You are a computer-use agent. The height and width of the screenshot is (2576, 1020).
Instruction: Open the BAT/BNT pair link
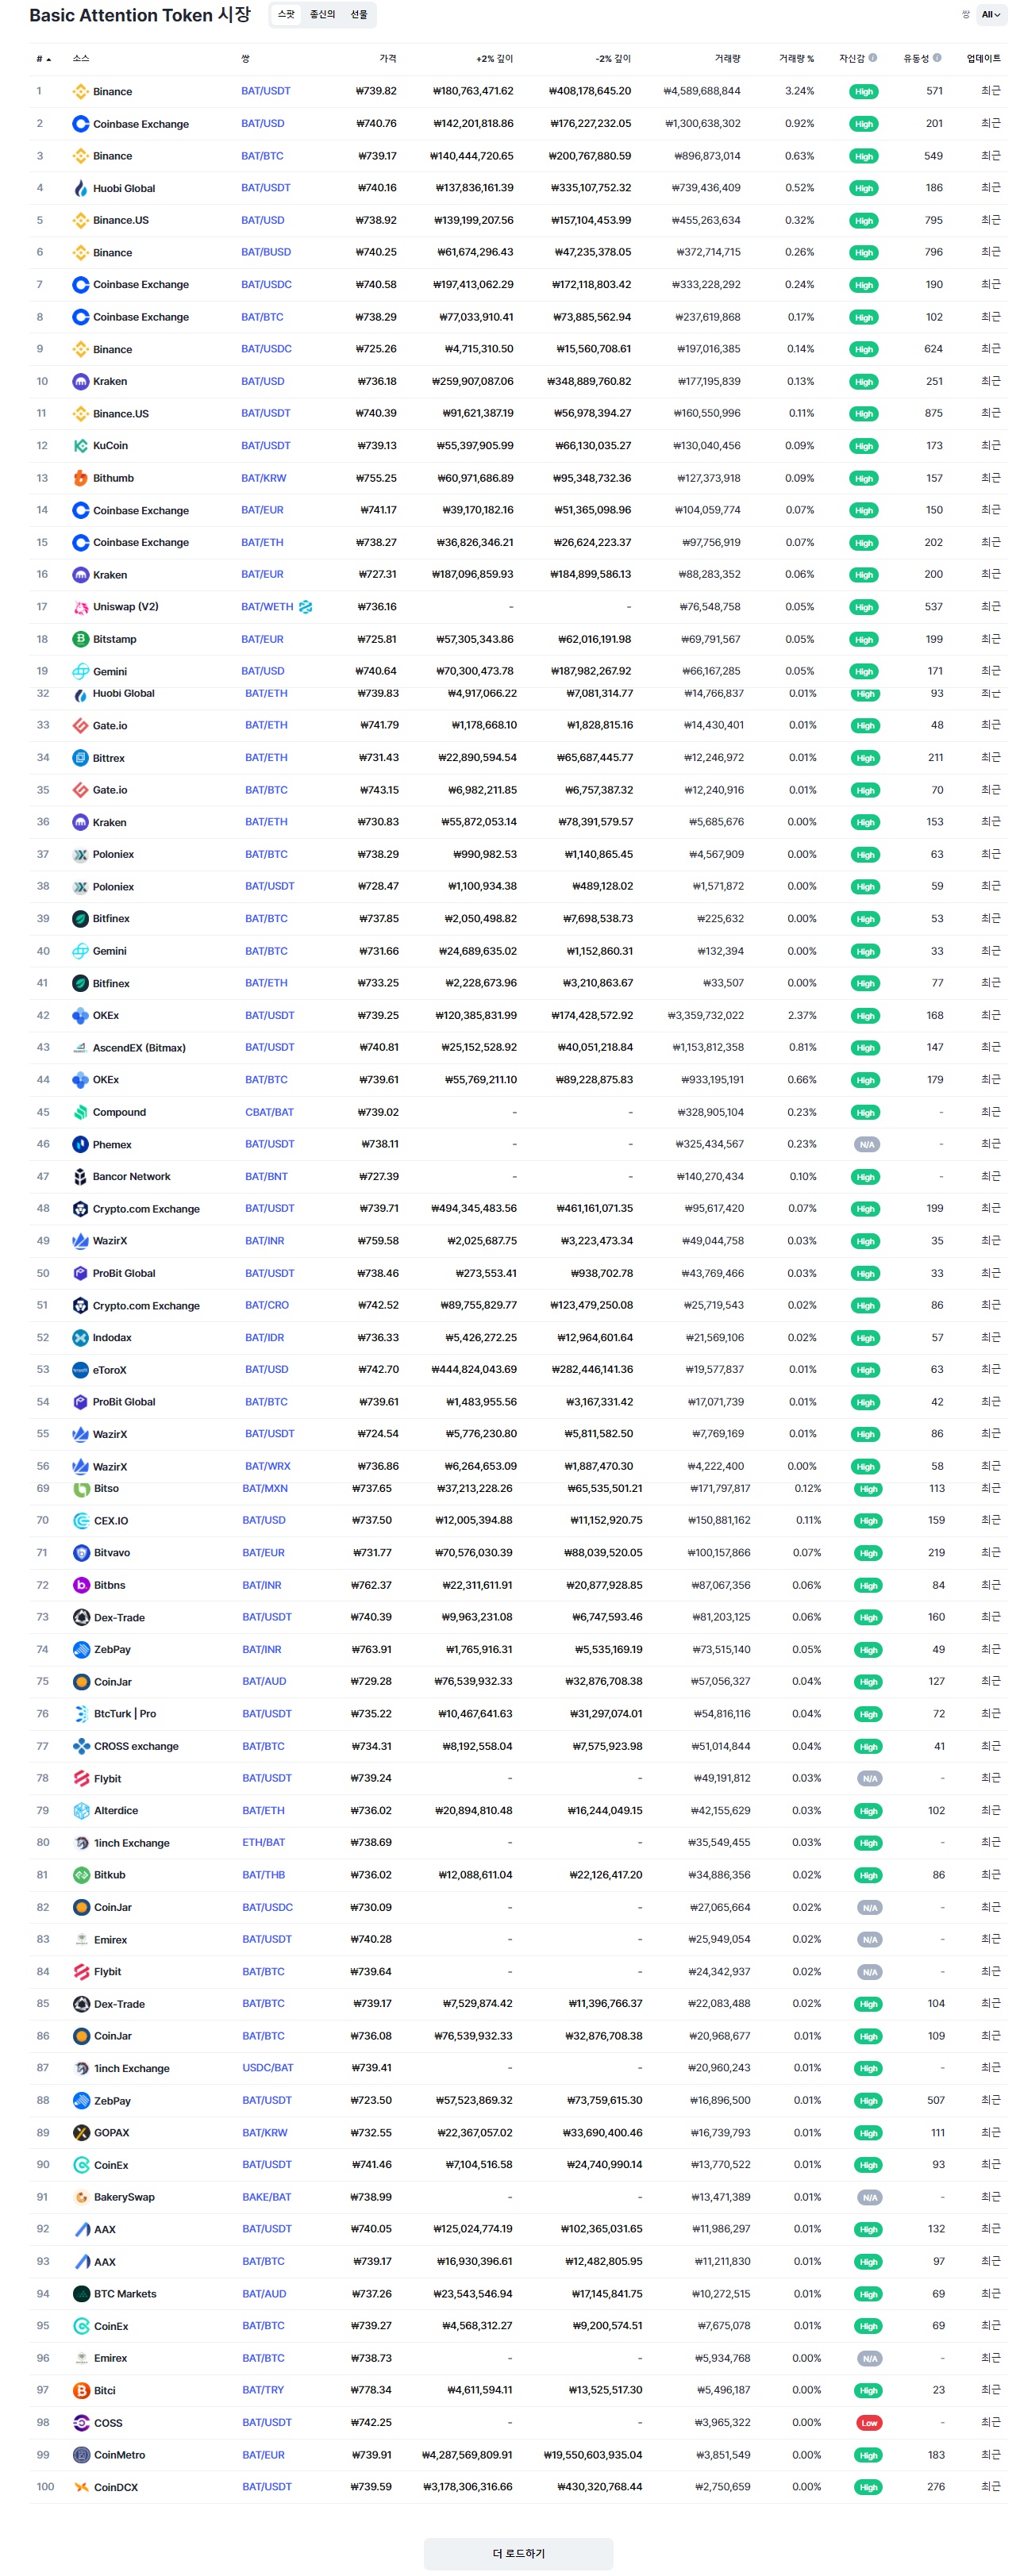(x=266, y=1177)
